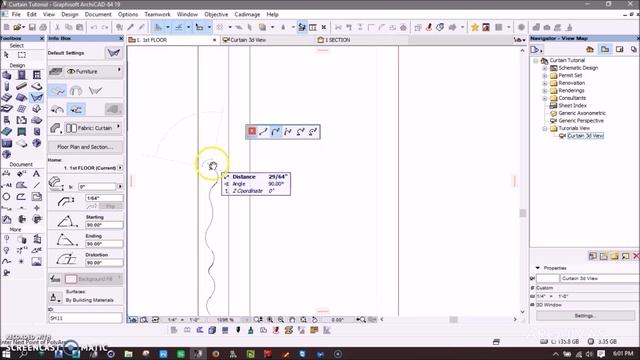The width and height of the screenshot is (640, 360).
Task: Choose the tangential arc option in pet palette
Action: pyautogui.click(x=276, y=131)
